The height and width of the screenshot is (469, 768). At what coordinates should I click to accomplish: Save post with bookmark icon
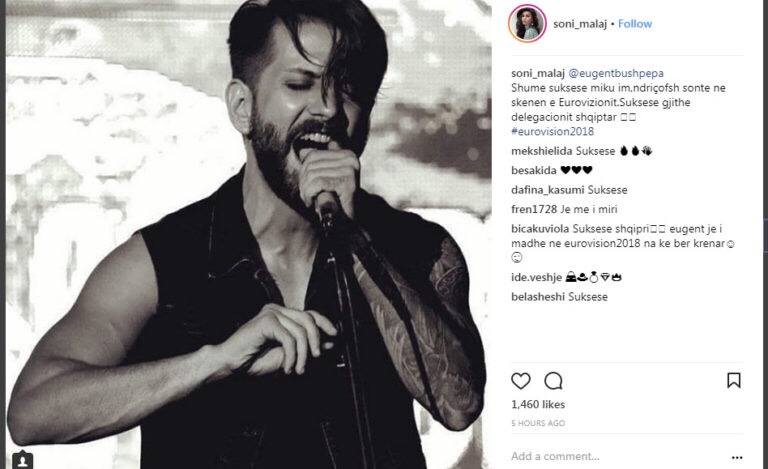coord(734,380)
